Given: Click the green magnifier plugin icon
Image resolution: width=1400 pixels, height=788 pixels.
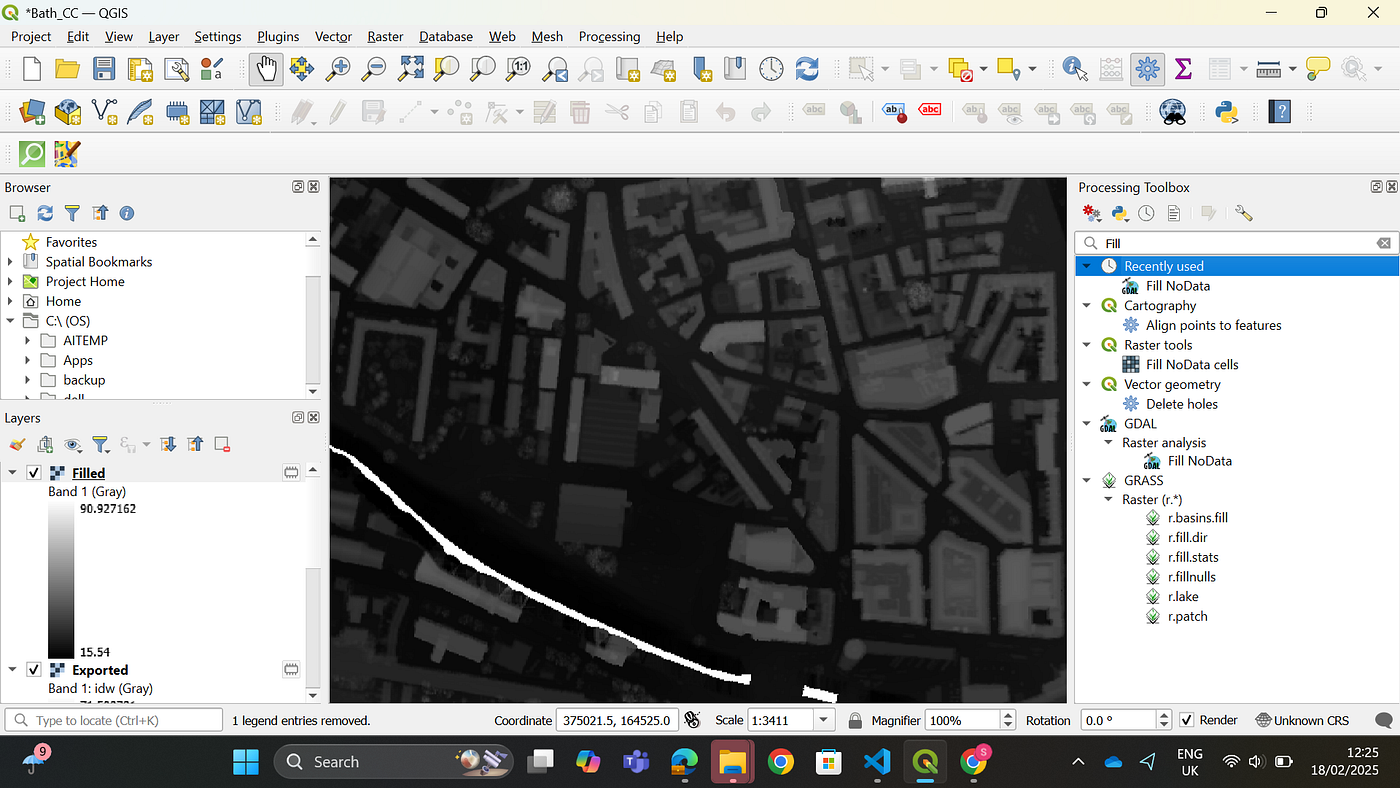Looking at the screenshot, I should [x=32, y=154].
